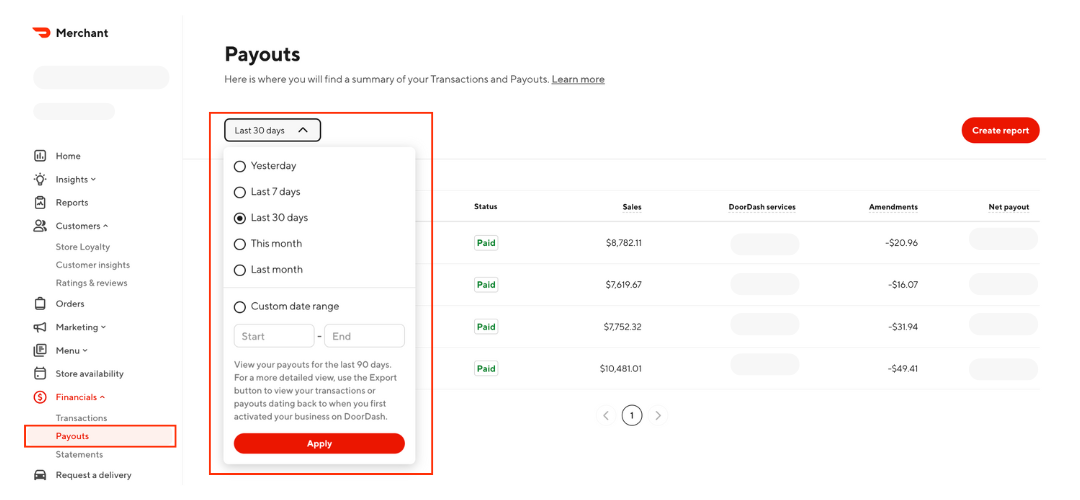Select the This month option

coord(240,244)
